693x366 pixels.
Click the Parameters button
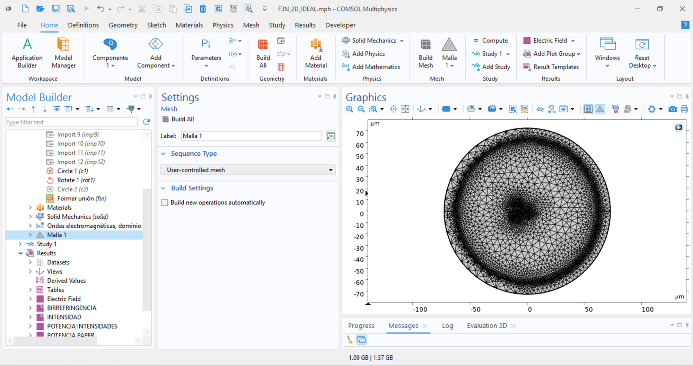206,53
